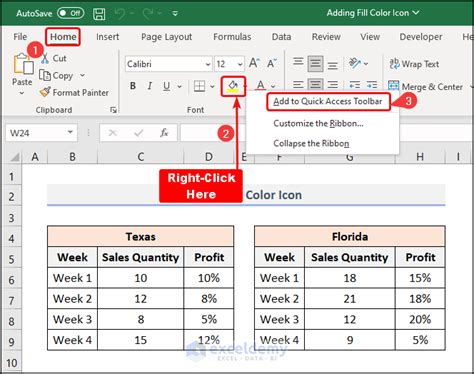Click the Align Left icon
The image size is (474, 374).
(298, 85)
